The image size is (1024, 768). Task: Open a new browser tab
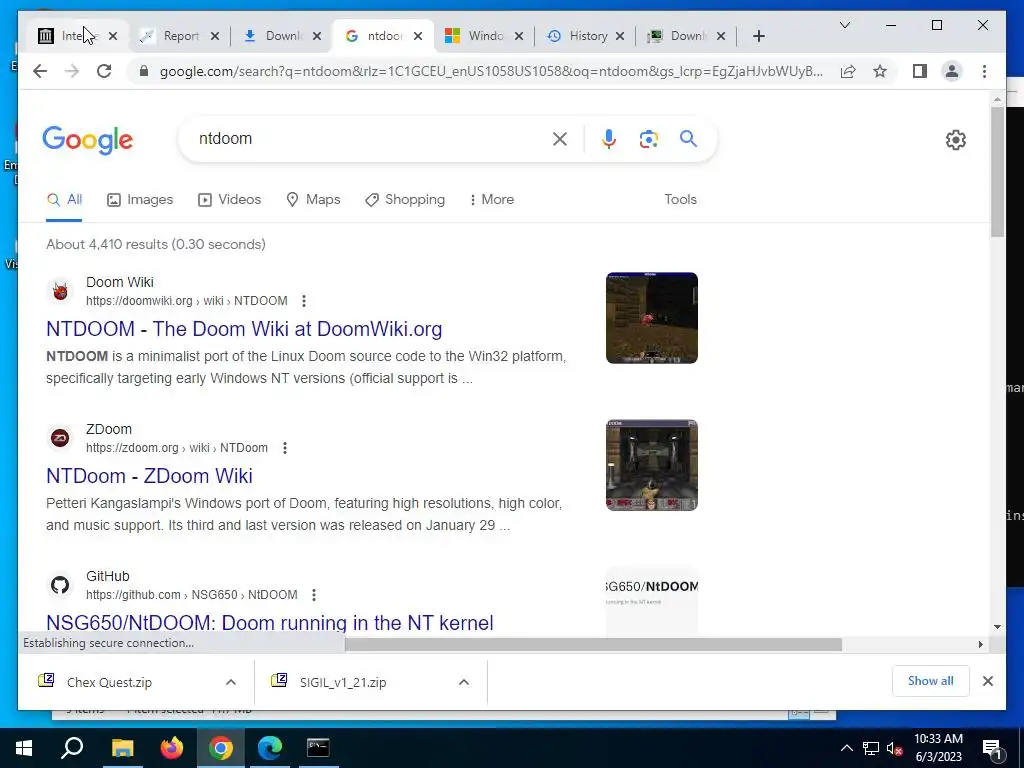[758, 36]
